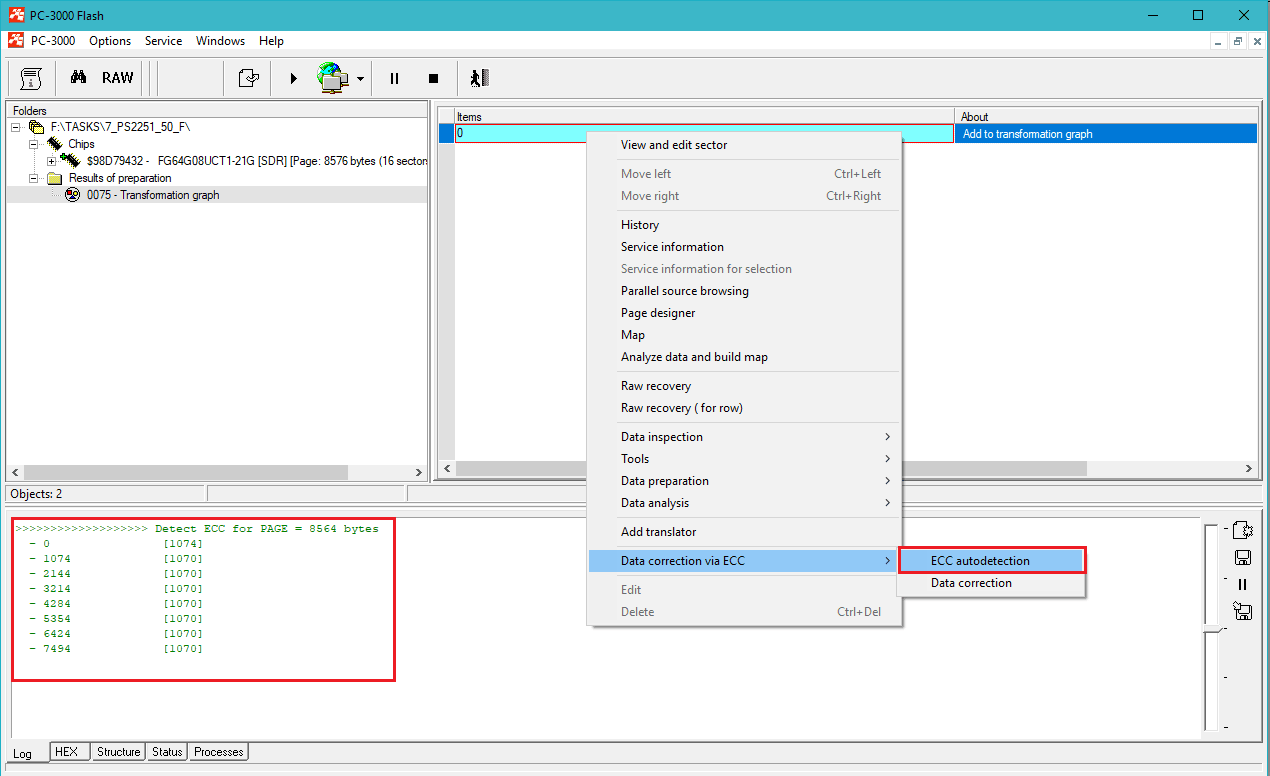The height and width of the screenshot is (776, 1270).
Task: Click the Add to transformation graph cell
Action: pyautogui.click(x=1106, y=134)
